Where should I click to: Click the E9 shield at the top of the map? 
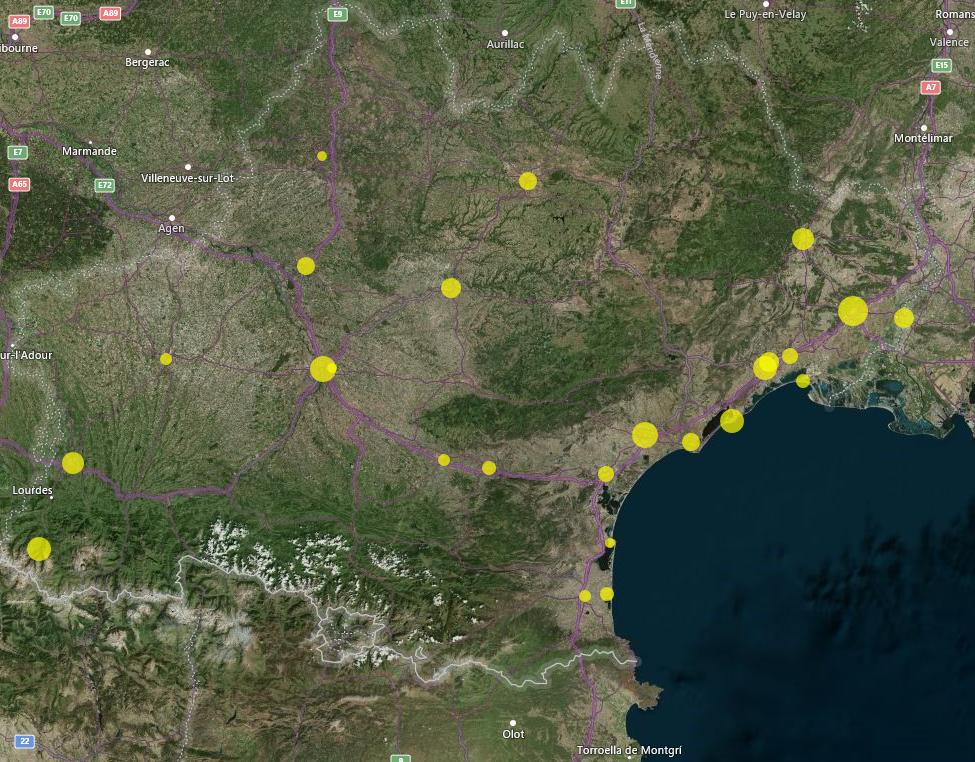coord(336,14)
